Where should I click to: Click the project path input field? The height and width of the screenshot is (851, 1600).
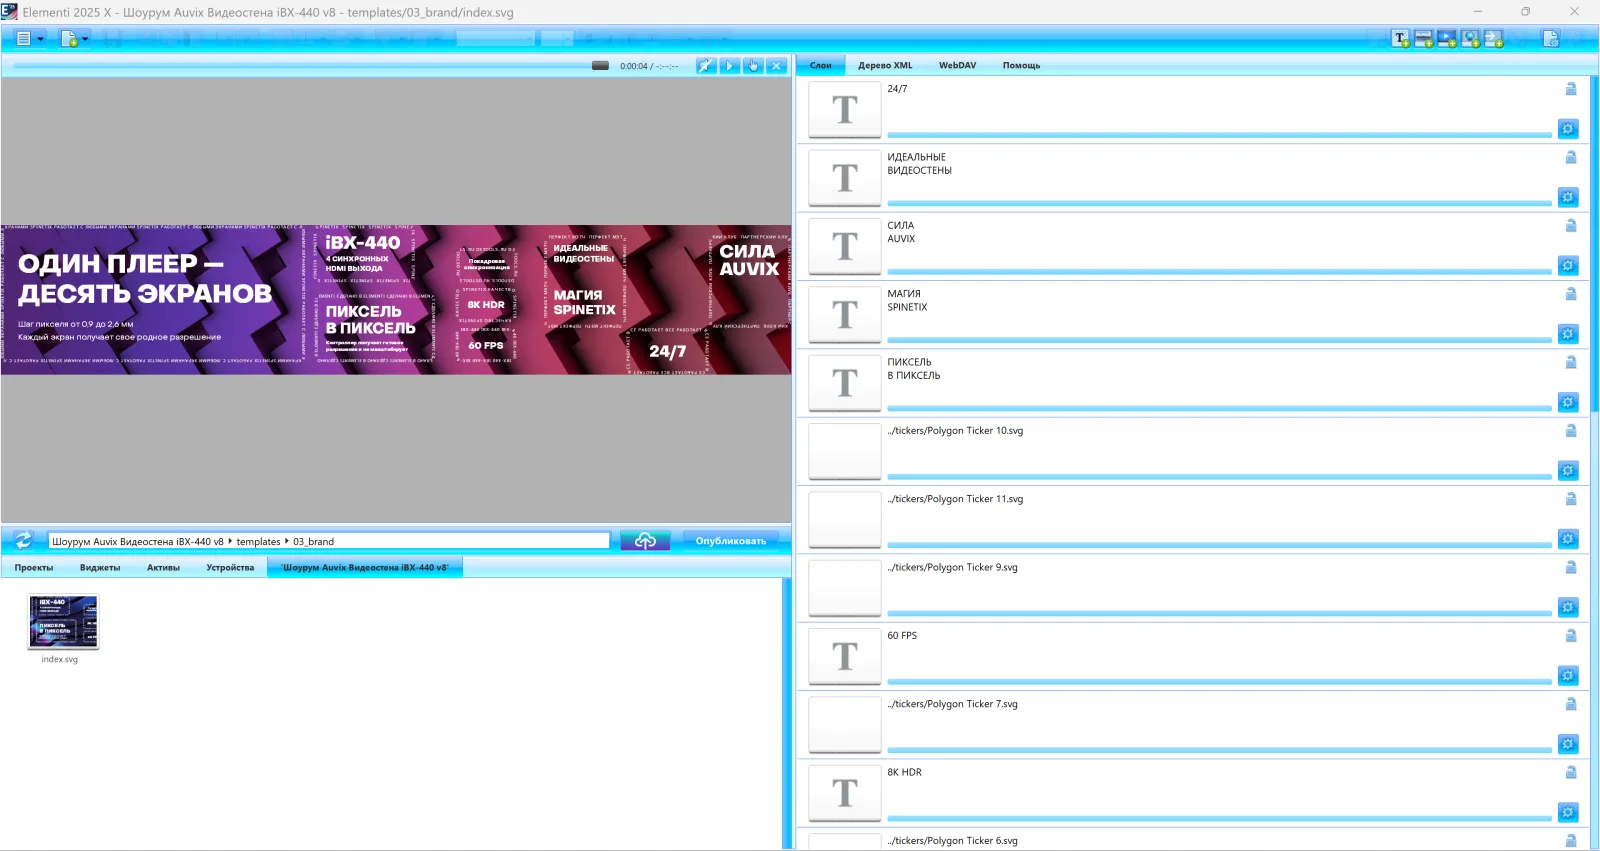329,541
